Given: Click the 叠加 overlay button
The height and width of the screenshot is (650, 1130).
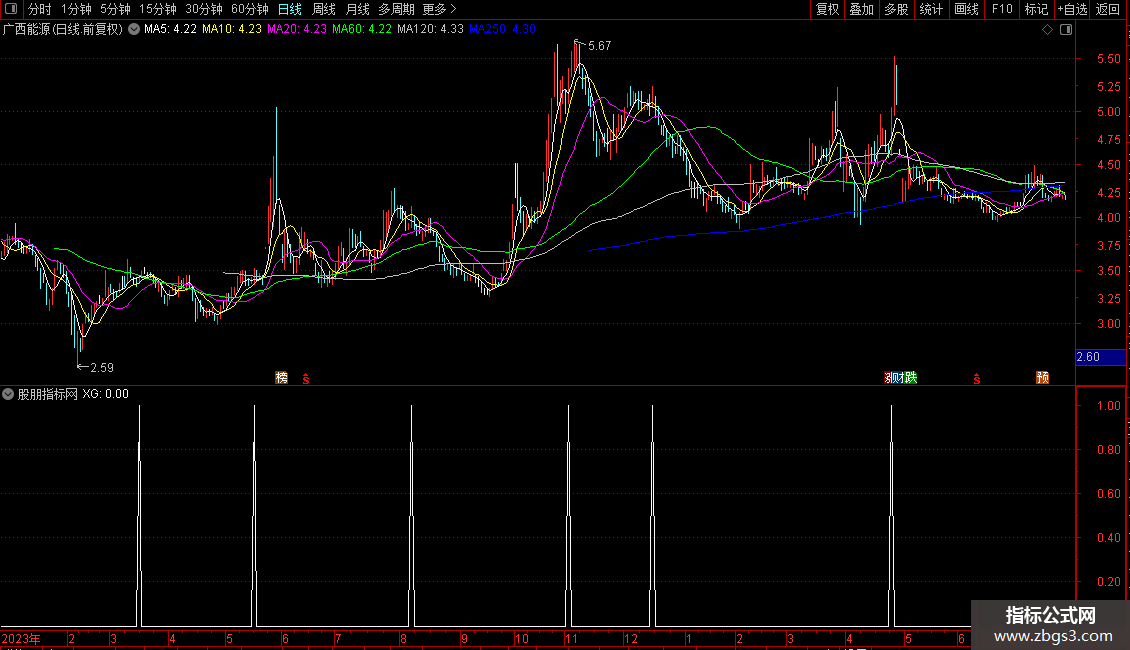Looking at the screenshot, I should pos(862,9).
